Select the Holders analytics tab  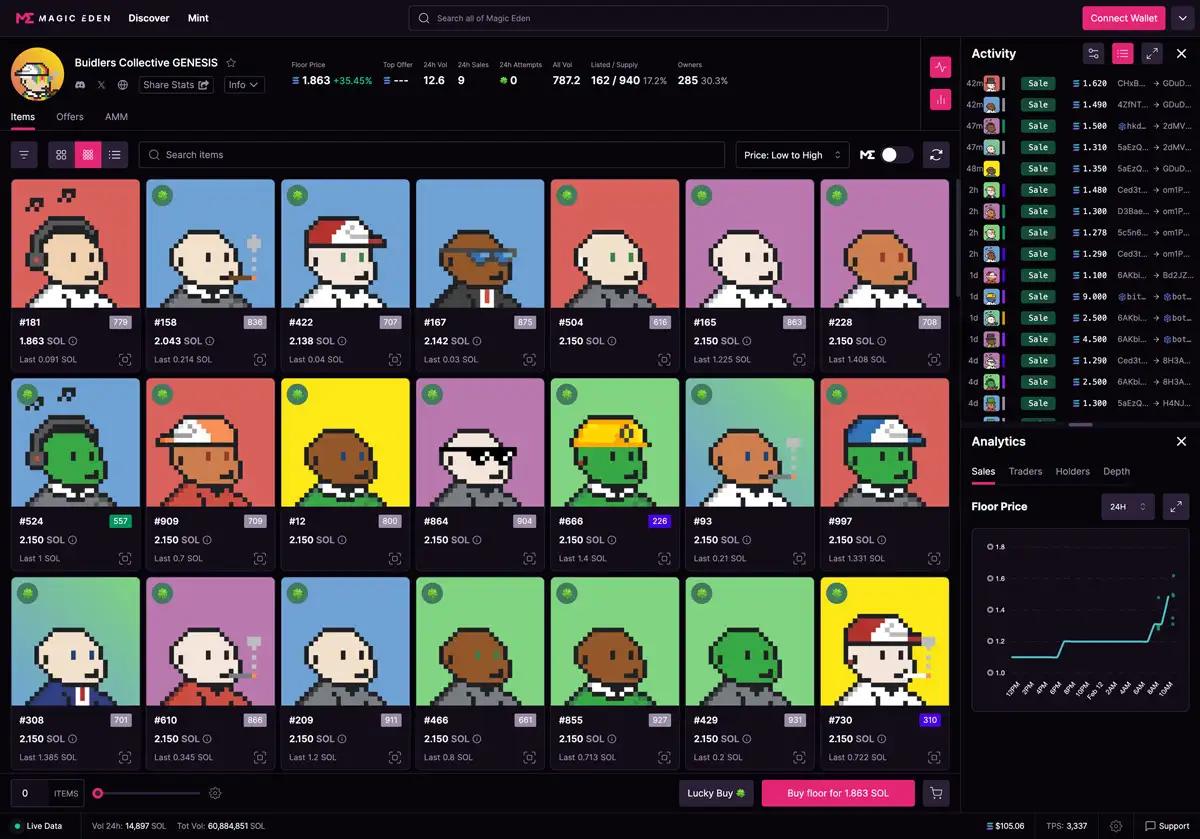point(1073,471)
